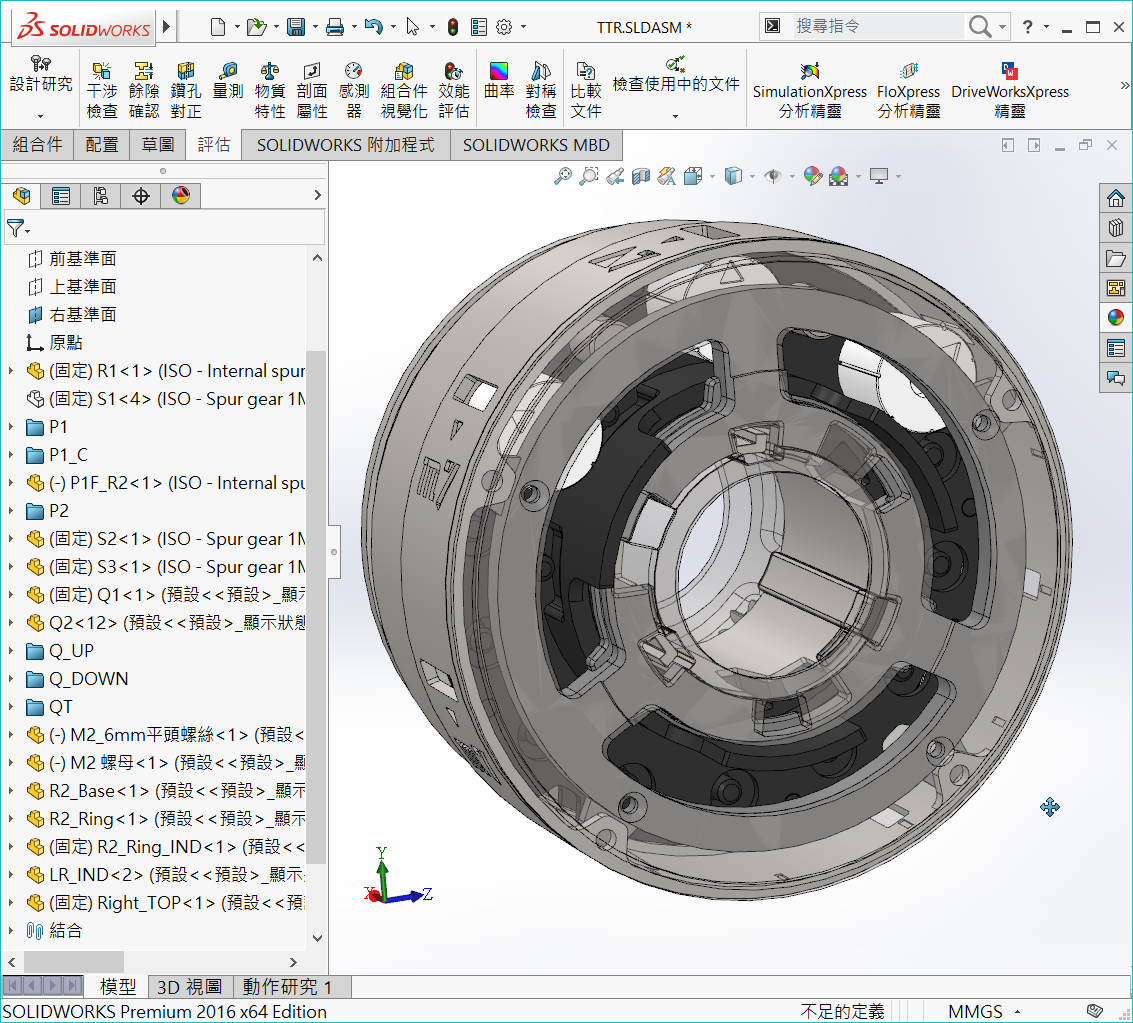Click the home icon in task pane
1133x1023 pixels.
1116,198
